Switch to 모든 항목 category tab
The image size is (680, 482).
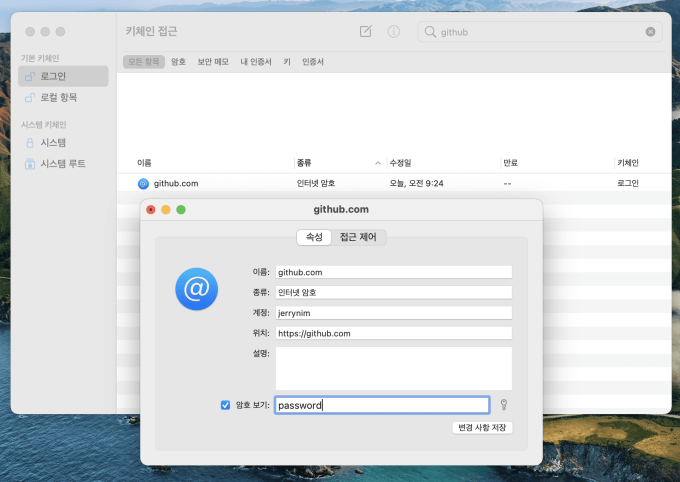point(144,62)
